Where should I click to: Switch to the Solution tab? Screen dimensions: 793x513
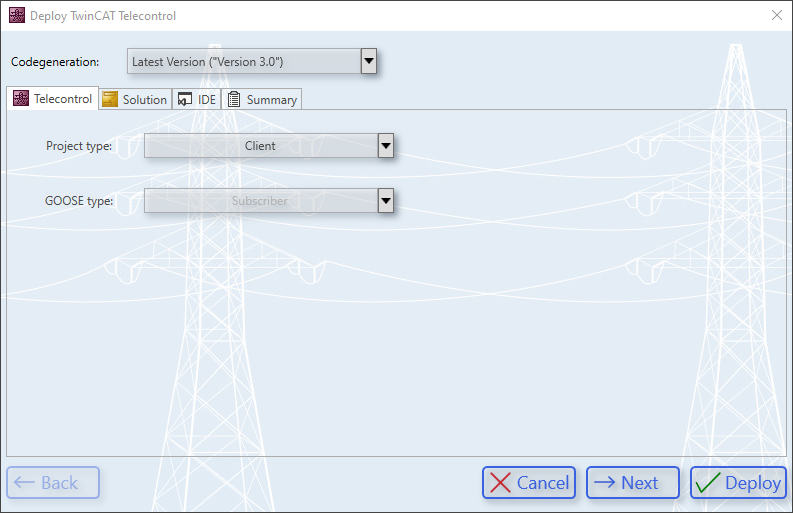click(x=135, y=100)
